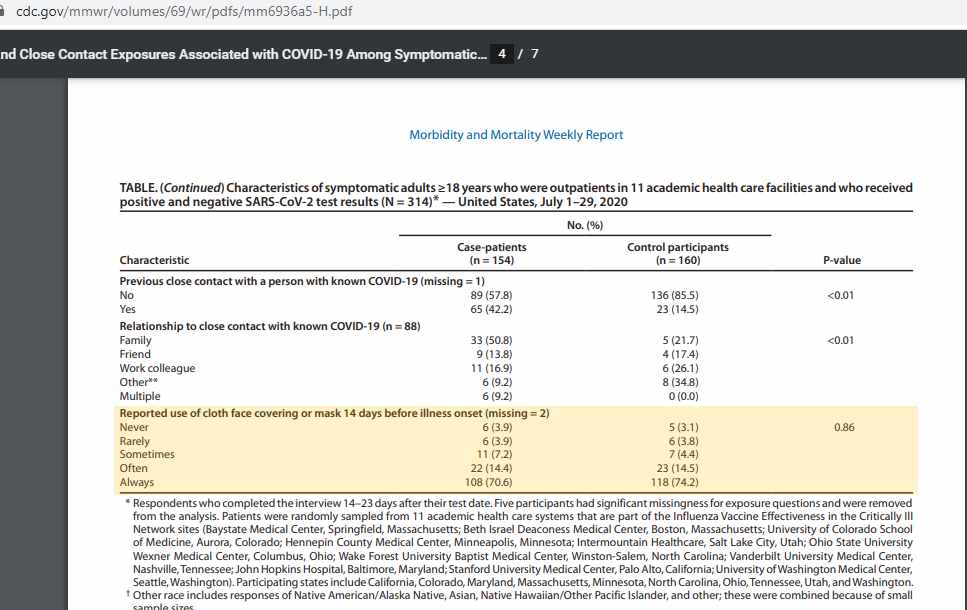Select the Always row label
This screenshot has height=610, width=967.
(136, 482)
